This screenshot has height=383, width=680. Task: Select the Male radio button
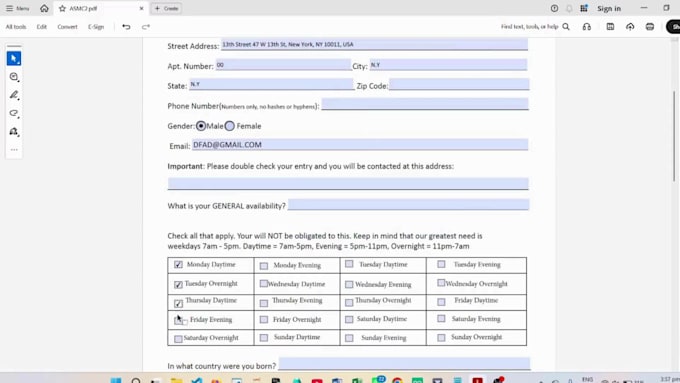(x=201, y=126)
